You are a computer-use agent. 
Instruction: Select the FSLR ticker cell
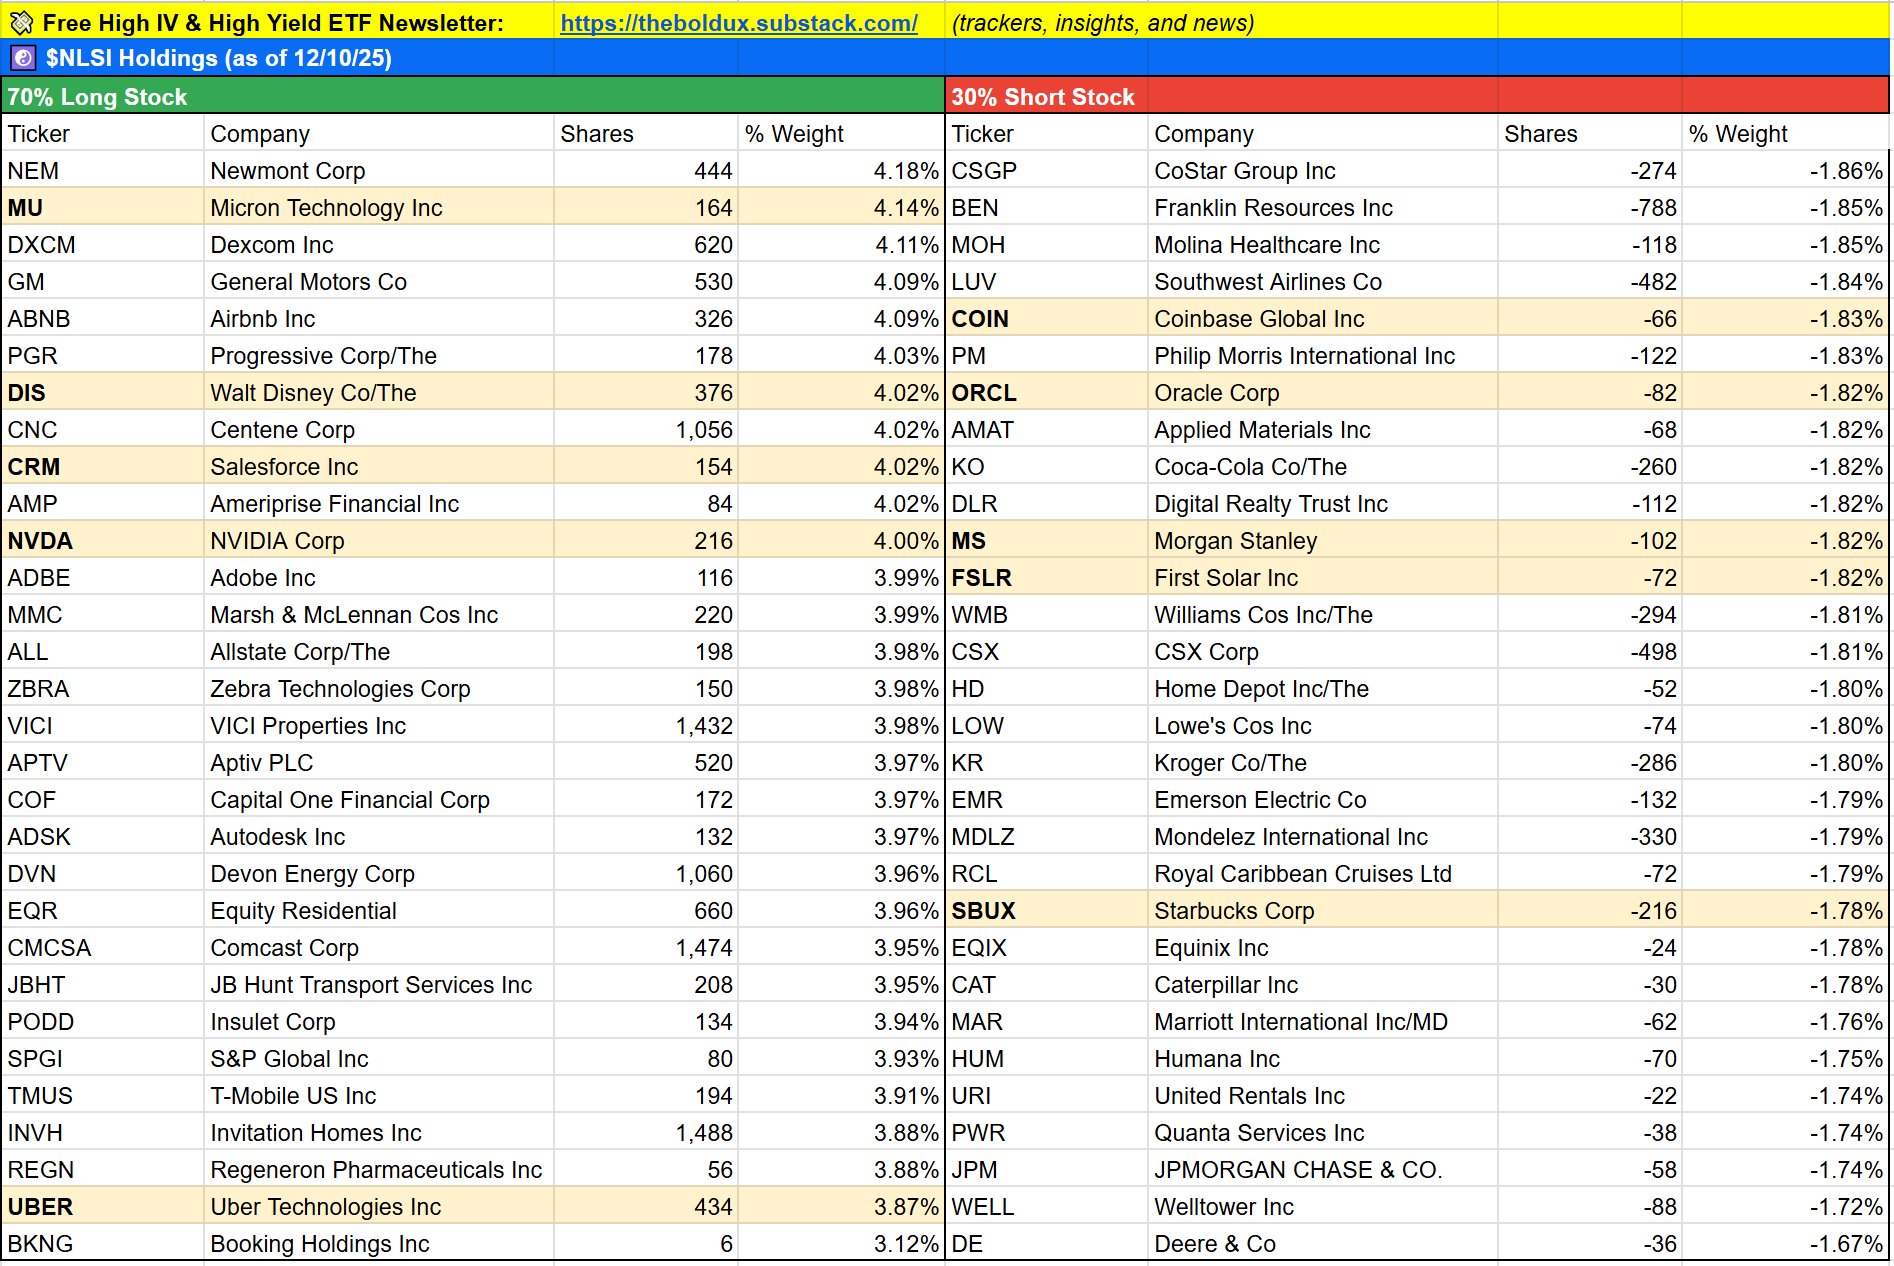(1047, 578)
